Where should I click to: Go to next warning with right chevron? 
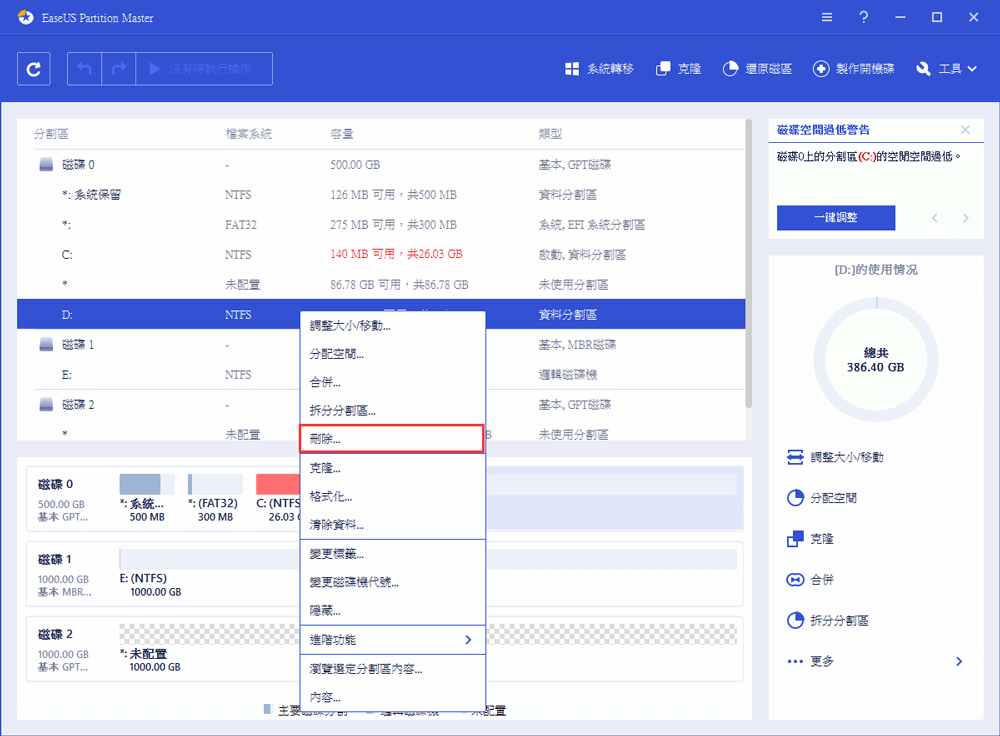click(x=966, y=218)
